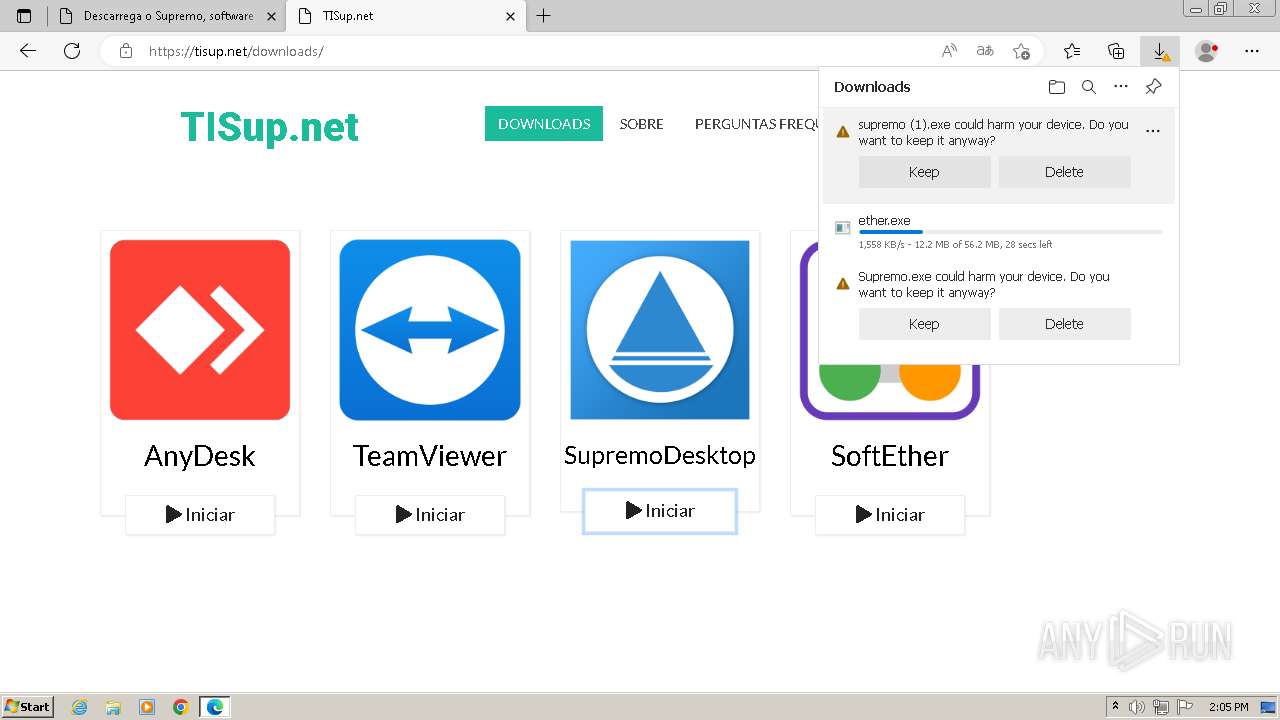Start the TeamViewer download with Iniciar

[430, 515]
